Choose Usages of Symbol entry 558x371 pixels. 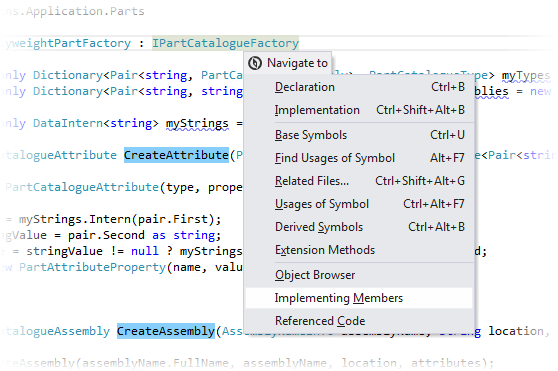359,204
